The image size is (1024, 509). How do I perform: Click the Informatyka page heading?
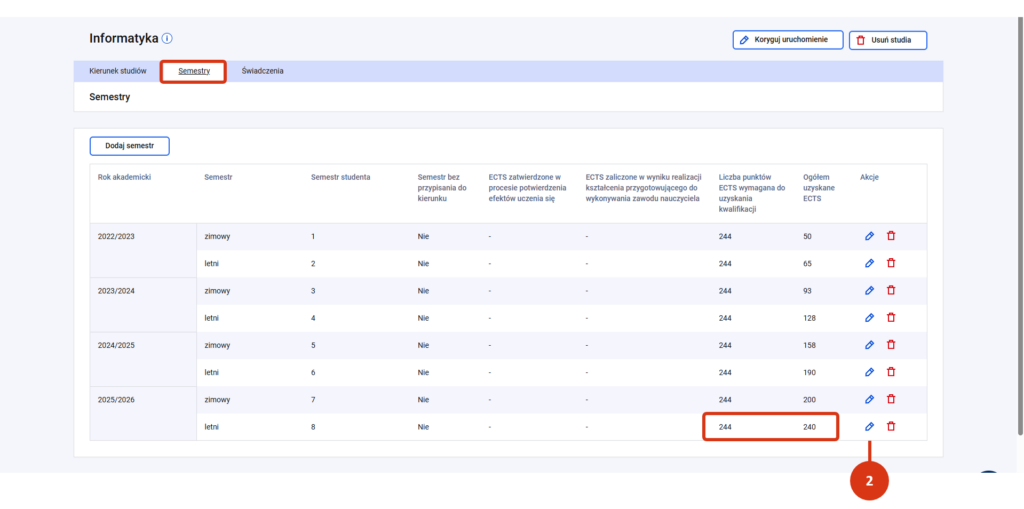tap(124, 39)
